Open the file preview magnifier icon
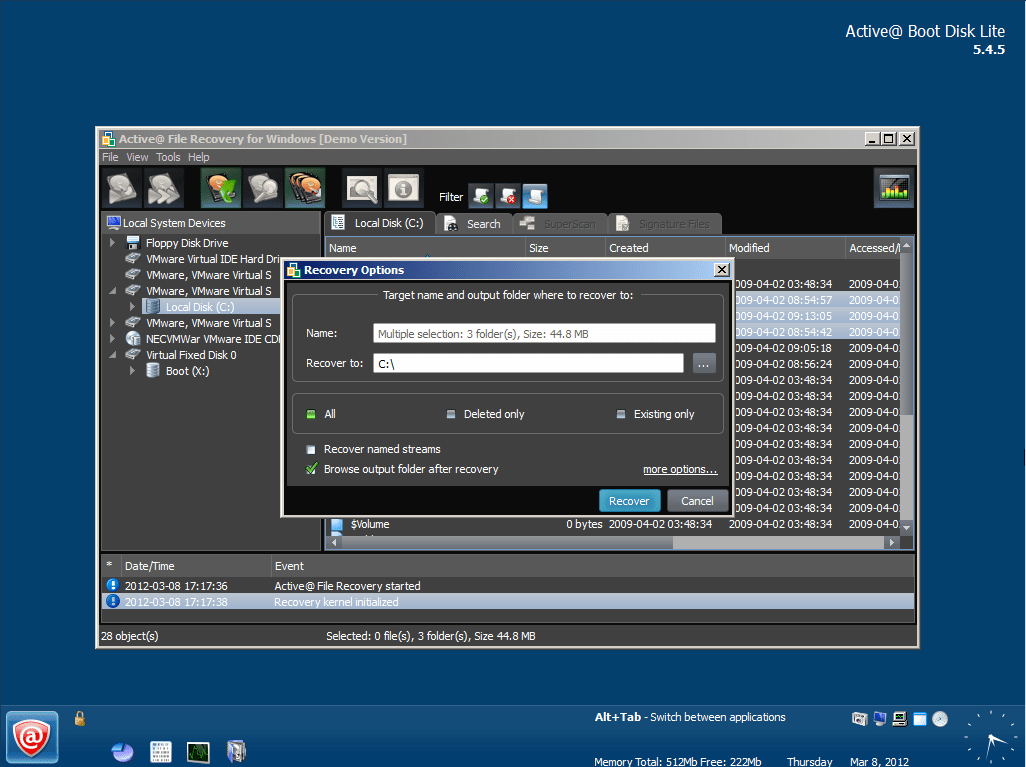This screenshot has width=1026, height=767. (361, 187)
